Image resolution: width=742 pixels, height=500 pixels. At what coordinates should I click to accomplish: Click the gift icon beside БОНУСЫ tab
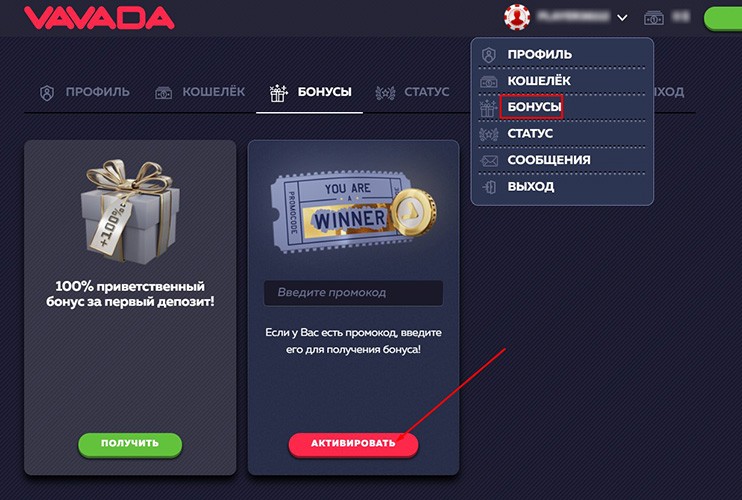[278, 93]
